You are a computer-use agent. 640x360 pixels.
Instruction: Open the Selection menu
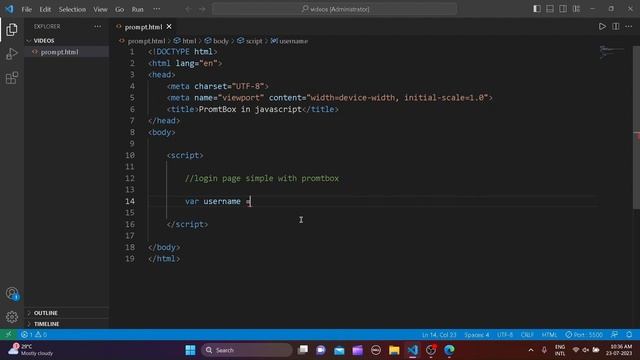(x=72, y=9)
